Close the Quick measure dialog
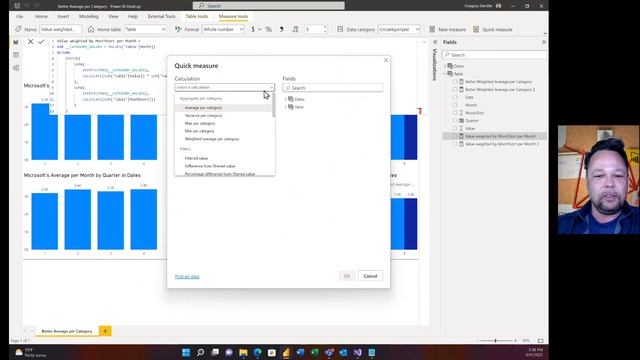The height and width of the screenshot is (360, 640). (x=386, y=60)
